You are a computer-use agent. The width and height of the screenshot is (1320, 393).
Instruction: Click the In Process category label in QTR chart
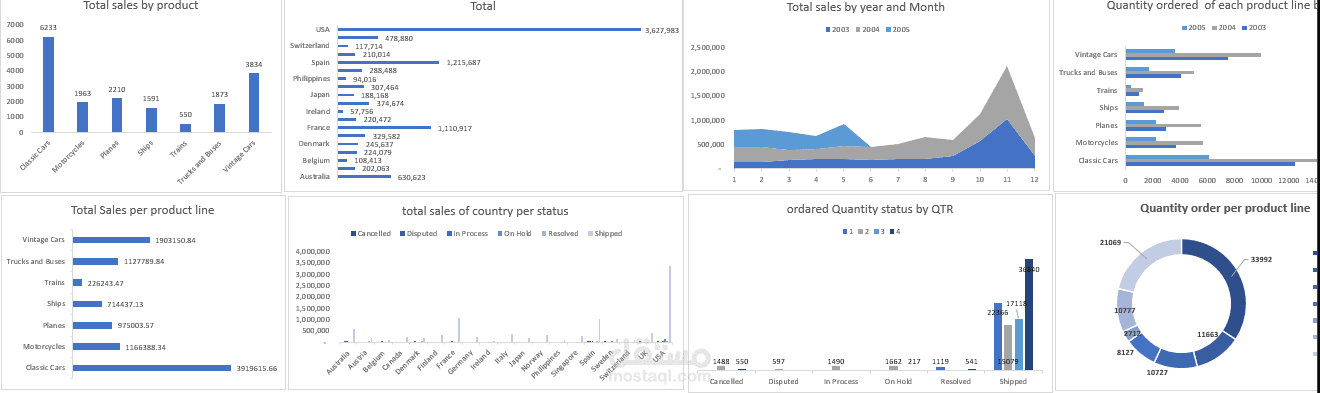[x=842, y=381]
